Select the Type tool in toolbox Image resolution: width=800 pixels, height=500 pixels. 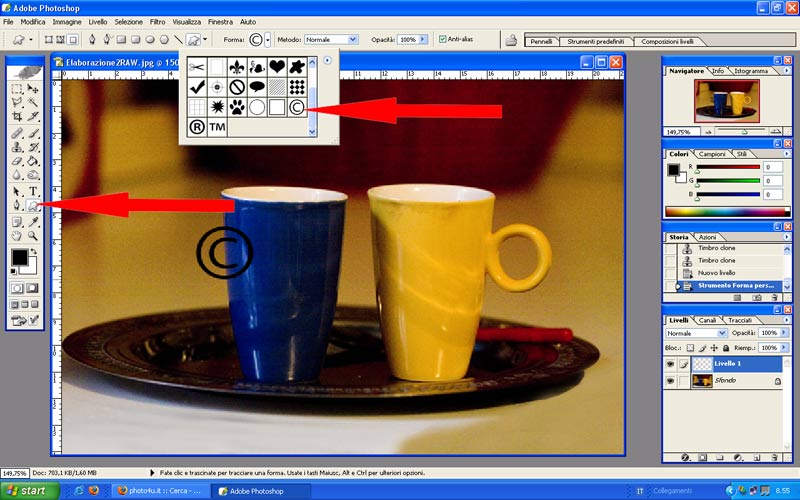click(34, 190)
